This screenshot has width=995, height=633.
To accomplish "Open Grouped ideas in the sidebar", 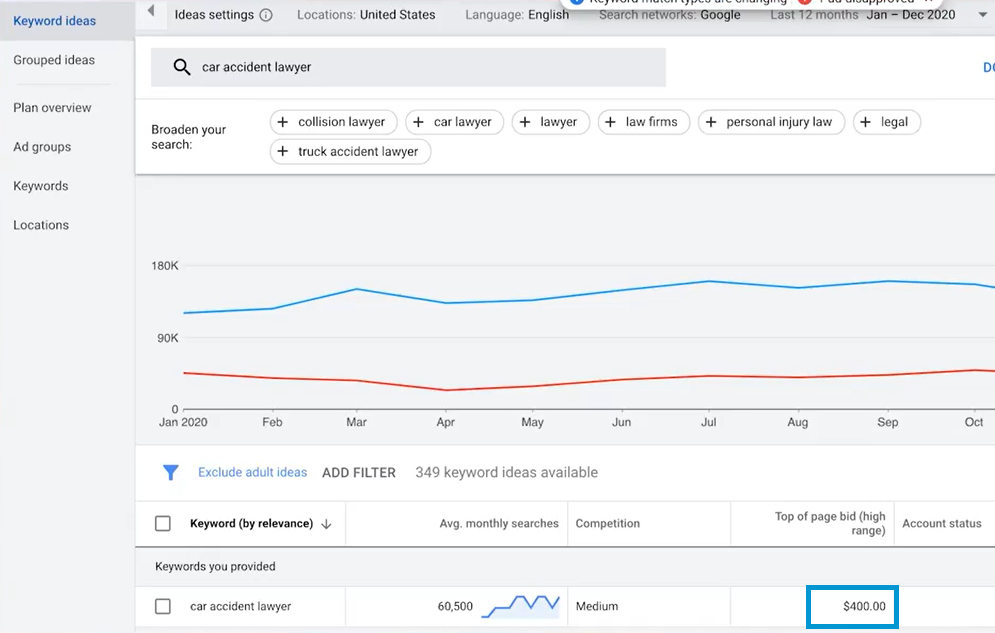I will 54,60.
